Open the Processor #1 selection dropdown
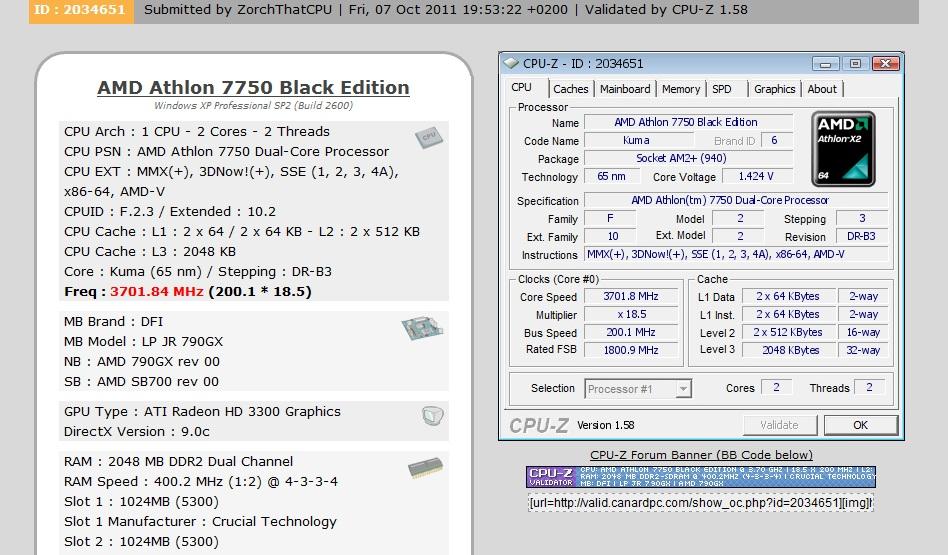Image resolution: width=948 pixels, height=555 pixels. click(x=638, y=389)
